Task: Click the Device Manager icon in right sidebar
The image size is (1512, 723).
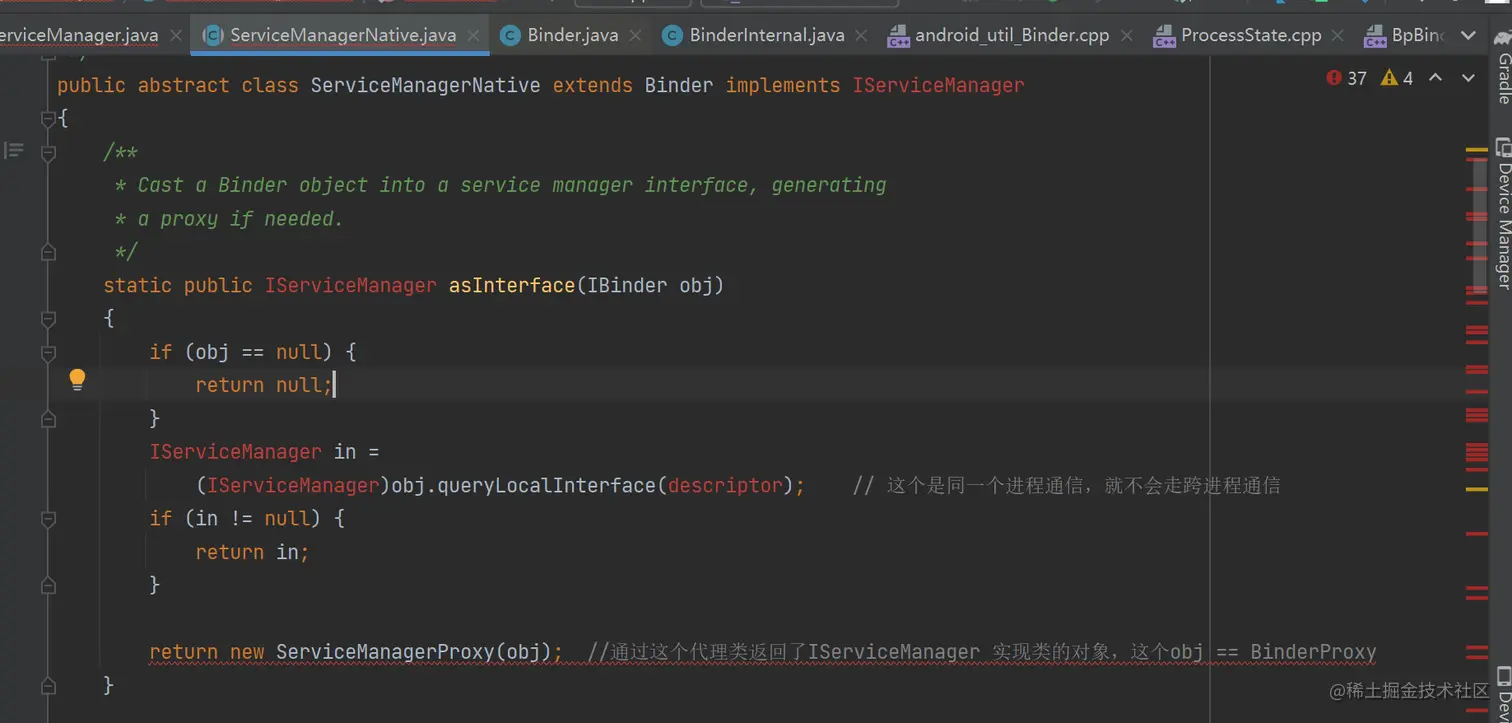Action: point(1502,148)
